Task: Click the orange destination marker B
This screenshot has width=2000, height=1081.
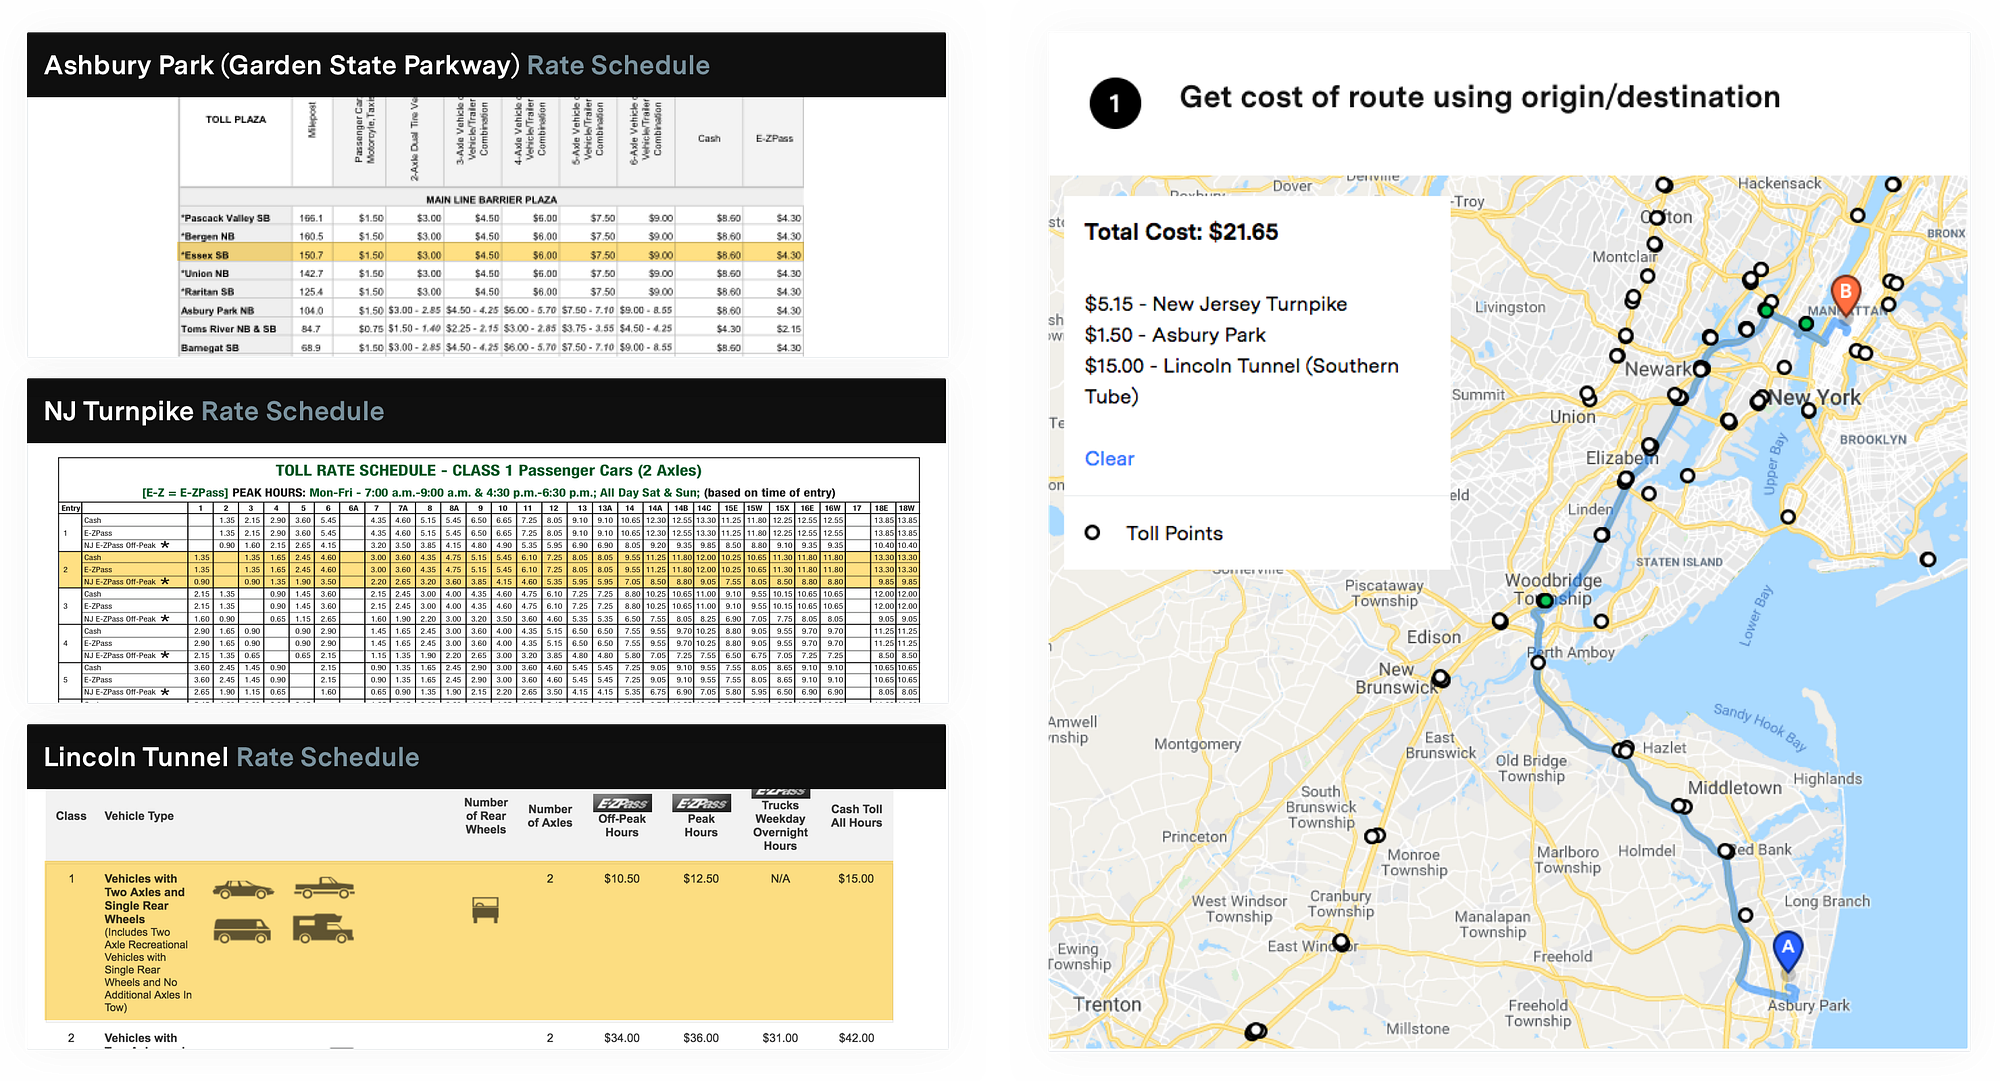Action: [x=1845, y=293]
